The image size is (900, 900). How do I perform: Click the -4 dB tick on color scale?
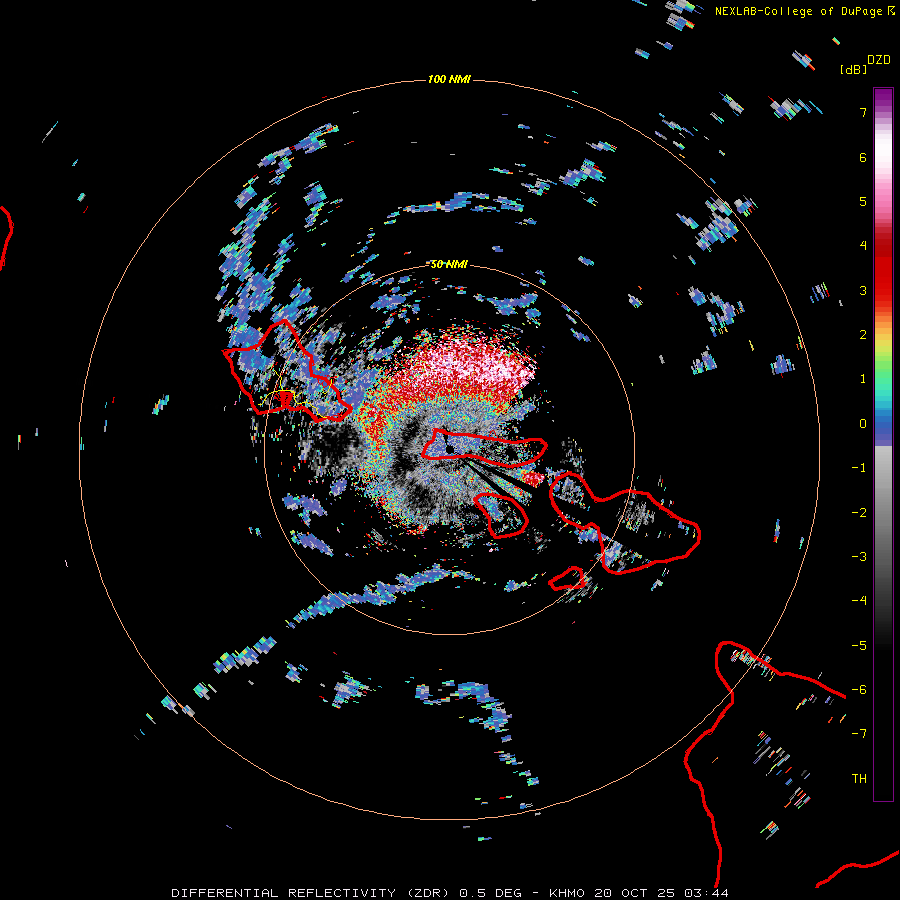[859, 601]
